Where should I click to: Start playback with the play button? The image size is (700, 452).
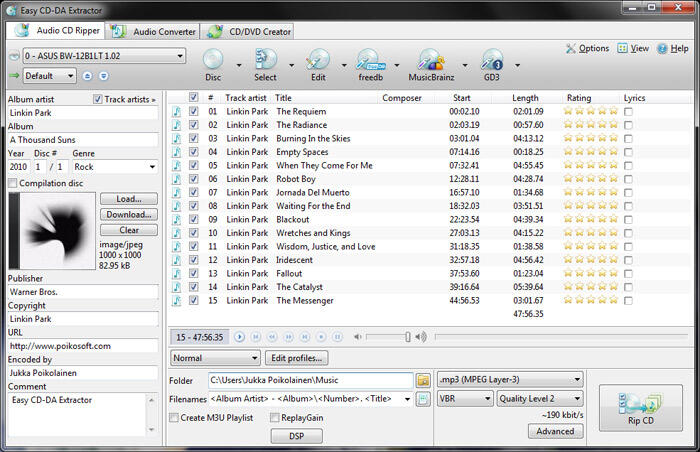239,337
